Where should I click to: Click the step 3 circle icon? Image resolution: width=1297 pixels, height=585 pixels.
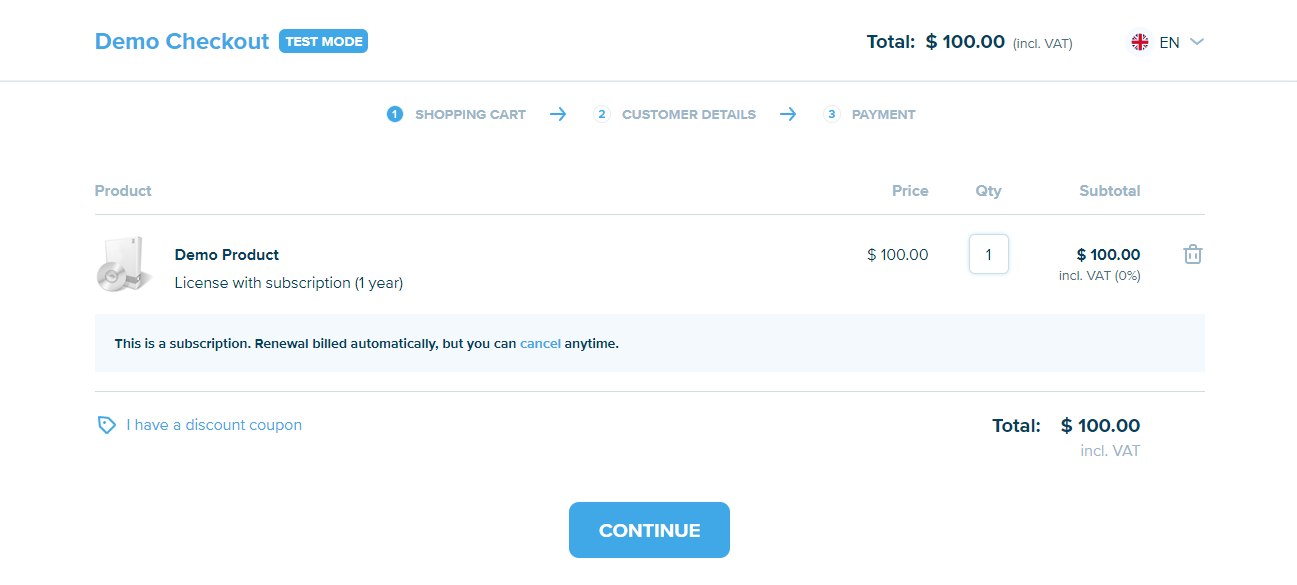point(832,114)
